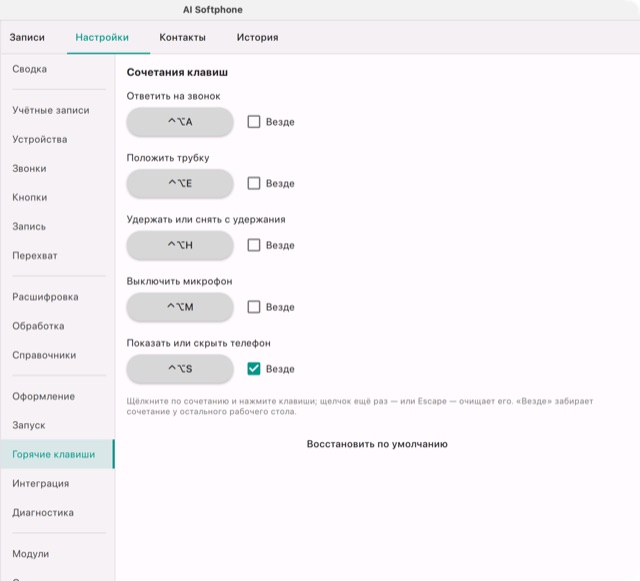
Task: Change the ⌃⌥H hold shortcut
Action: tap(180, 245)
